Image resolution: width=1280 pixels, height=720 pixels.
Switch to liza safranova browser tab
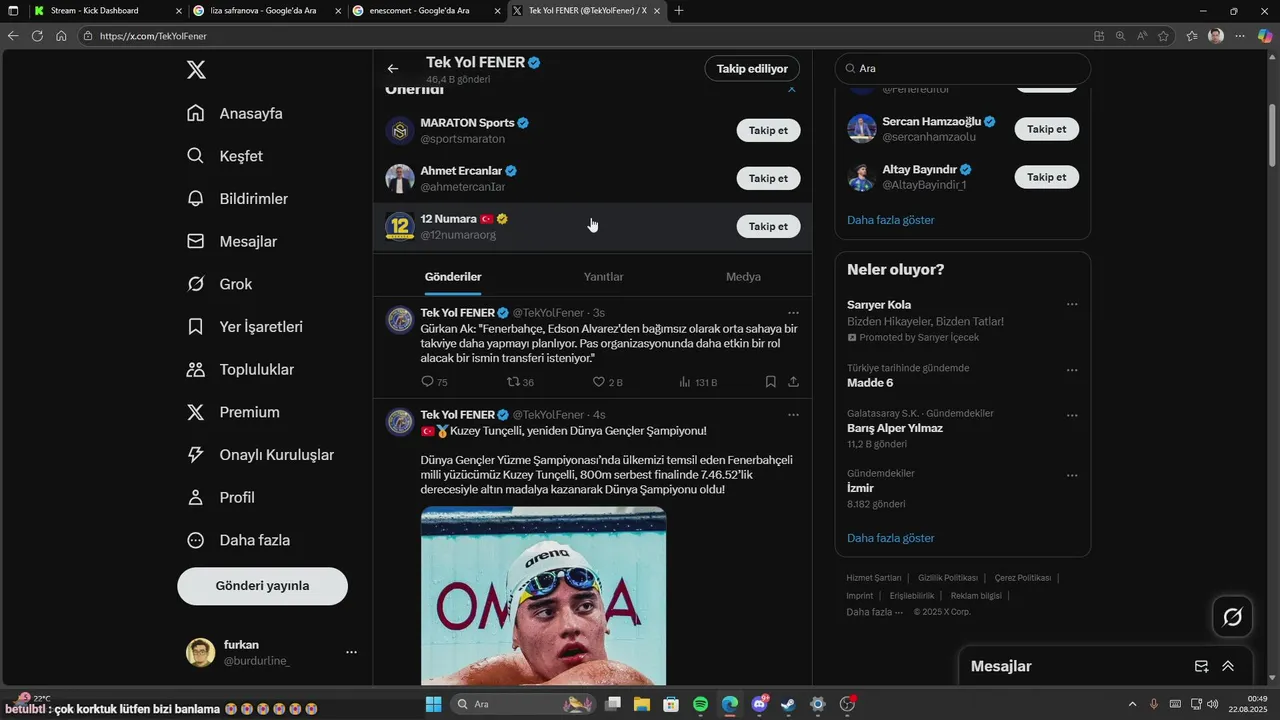tap(268, 11)
